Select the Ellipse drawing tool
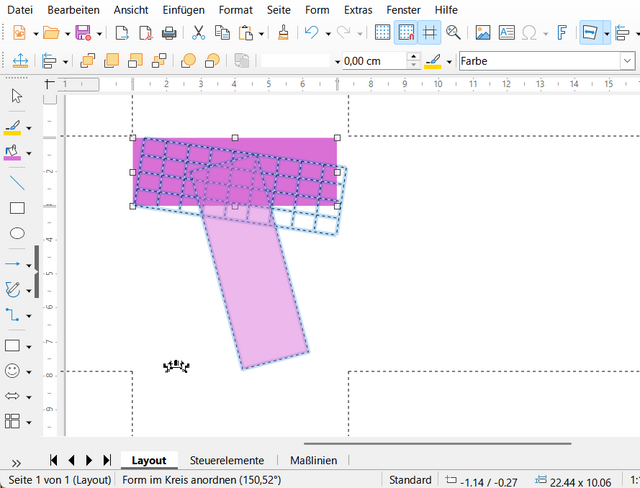 (x=17, y=234)
